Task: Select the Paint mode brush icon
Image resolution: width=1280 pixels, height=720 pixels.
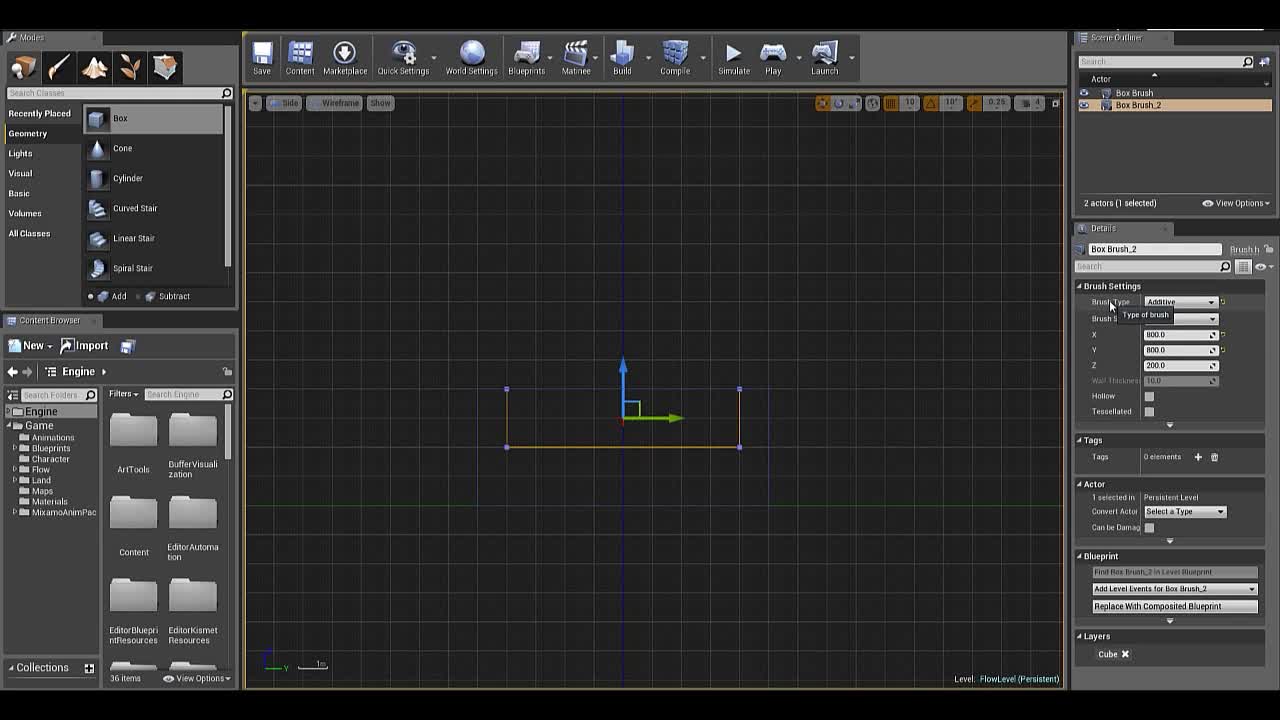Action: 58,67
